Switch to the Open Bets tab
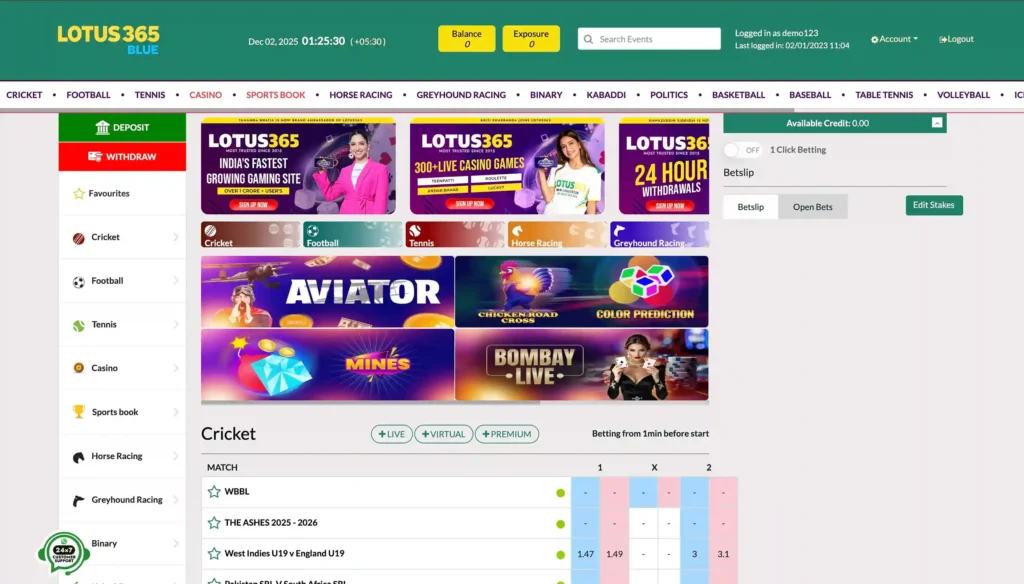The height and width of the screenshot is (584, 1024). 812,206
